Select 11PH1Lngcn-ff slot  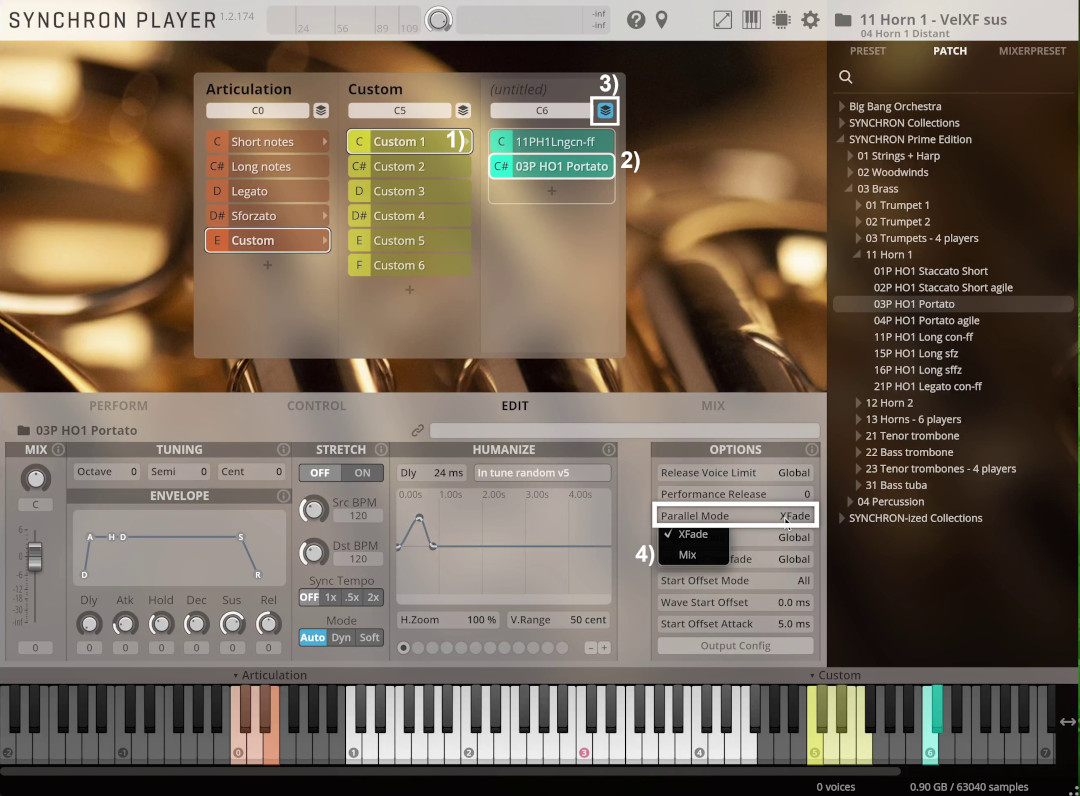551,142
